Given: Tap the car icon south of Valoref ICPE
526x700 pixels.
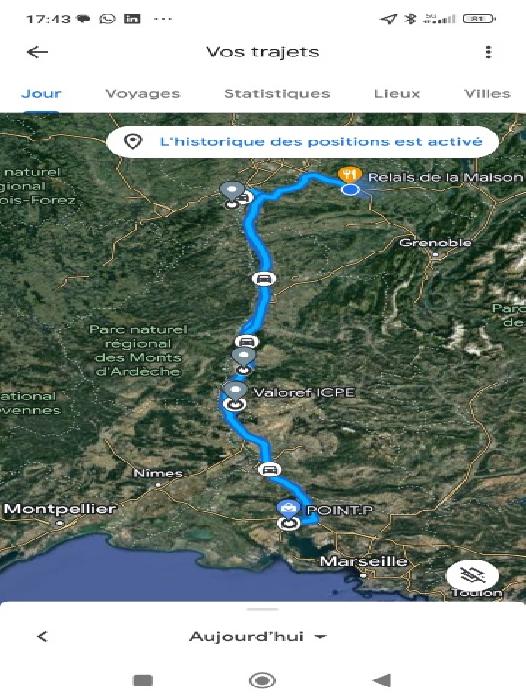Looking at the screenshot, I should point(269,470).
